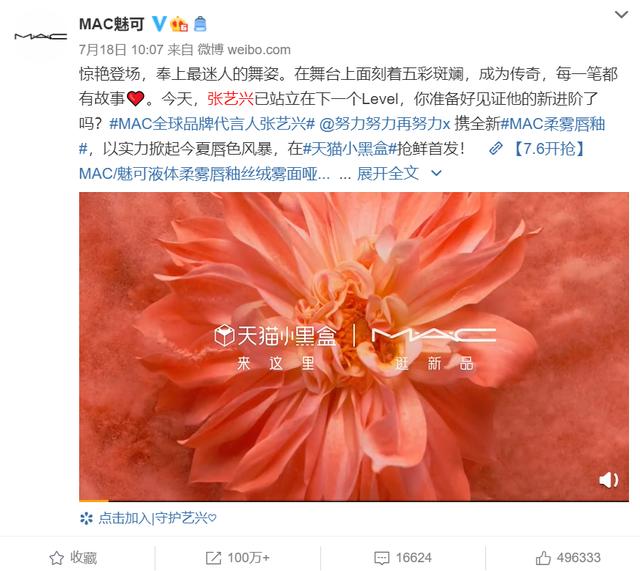The width and height of the screenshot is (640, 571).
Task: Click the chevron next to 展开全文
Action: [x=436, y=173]
